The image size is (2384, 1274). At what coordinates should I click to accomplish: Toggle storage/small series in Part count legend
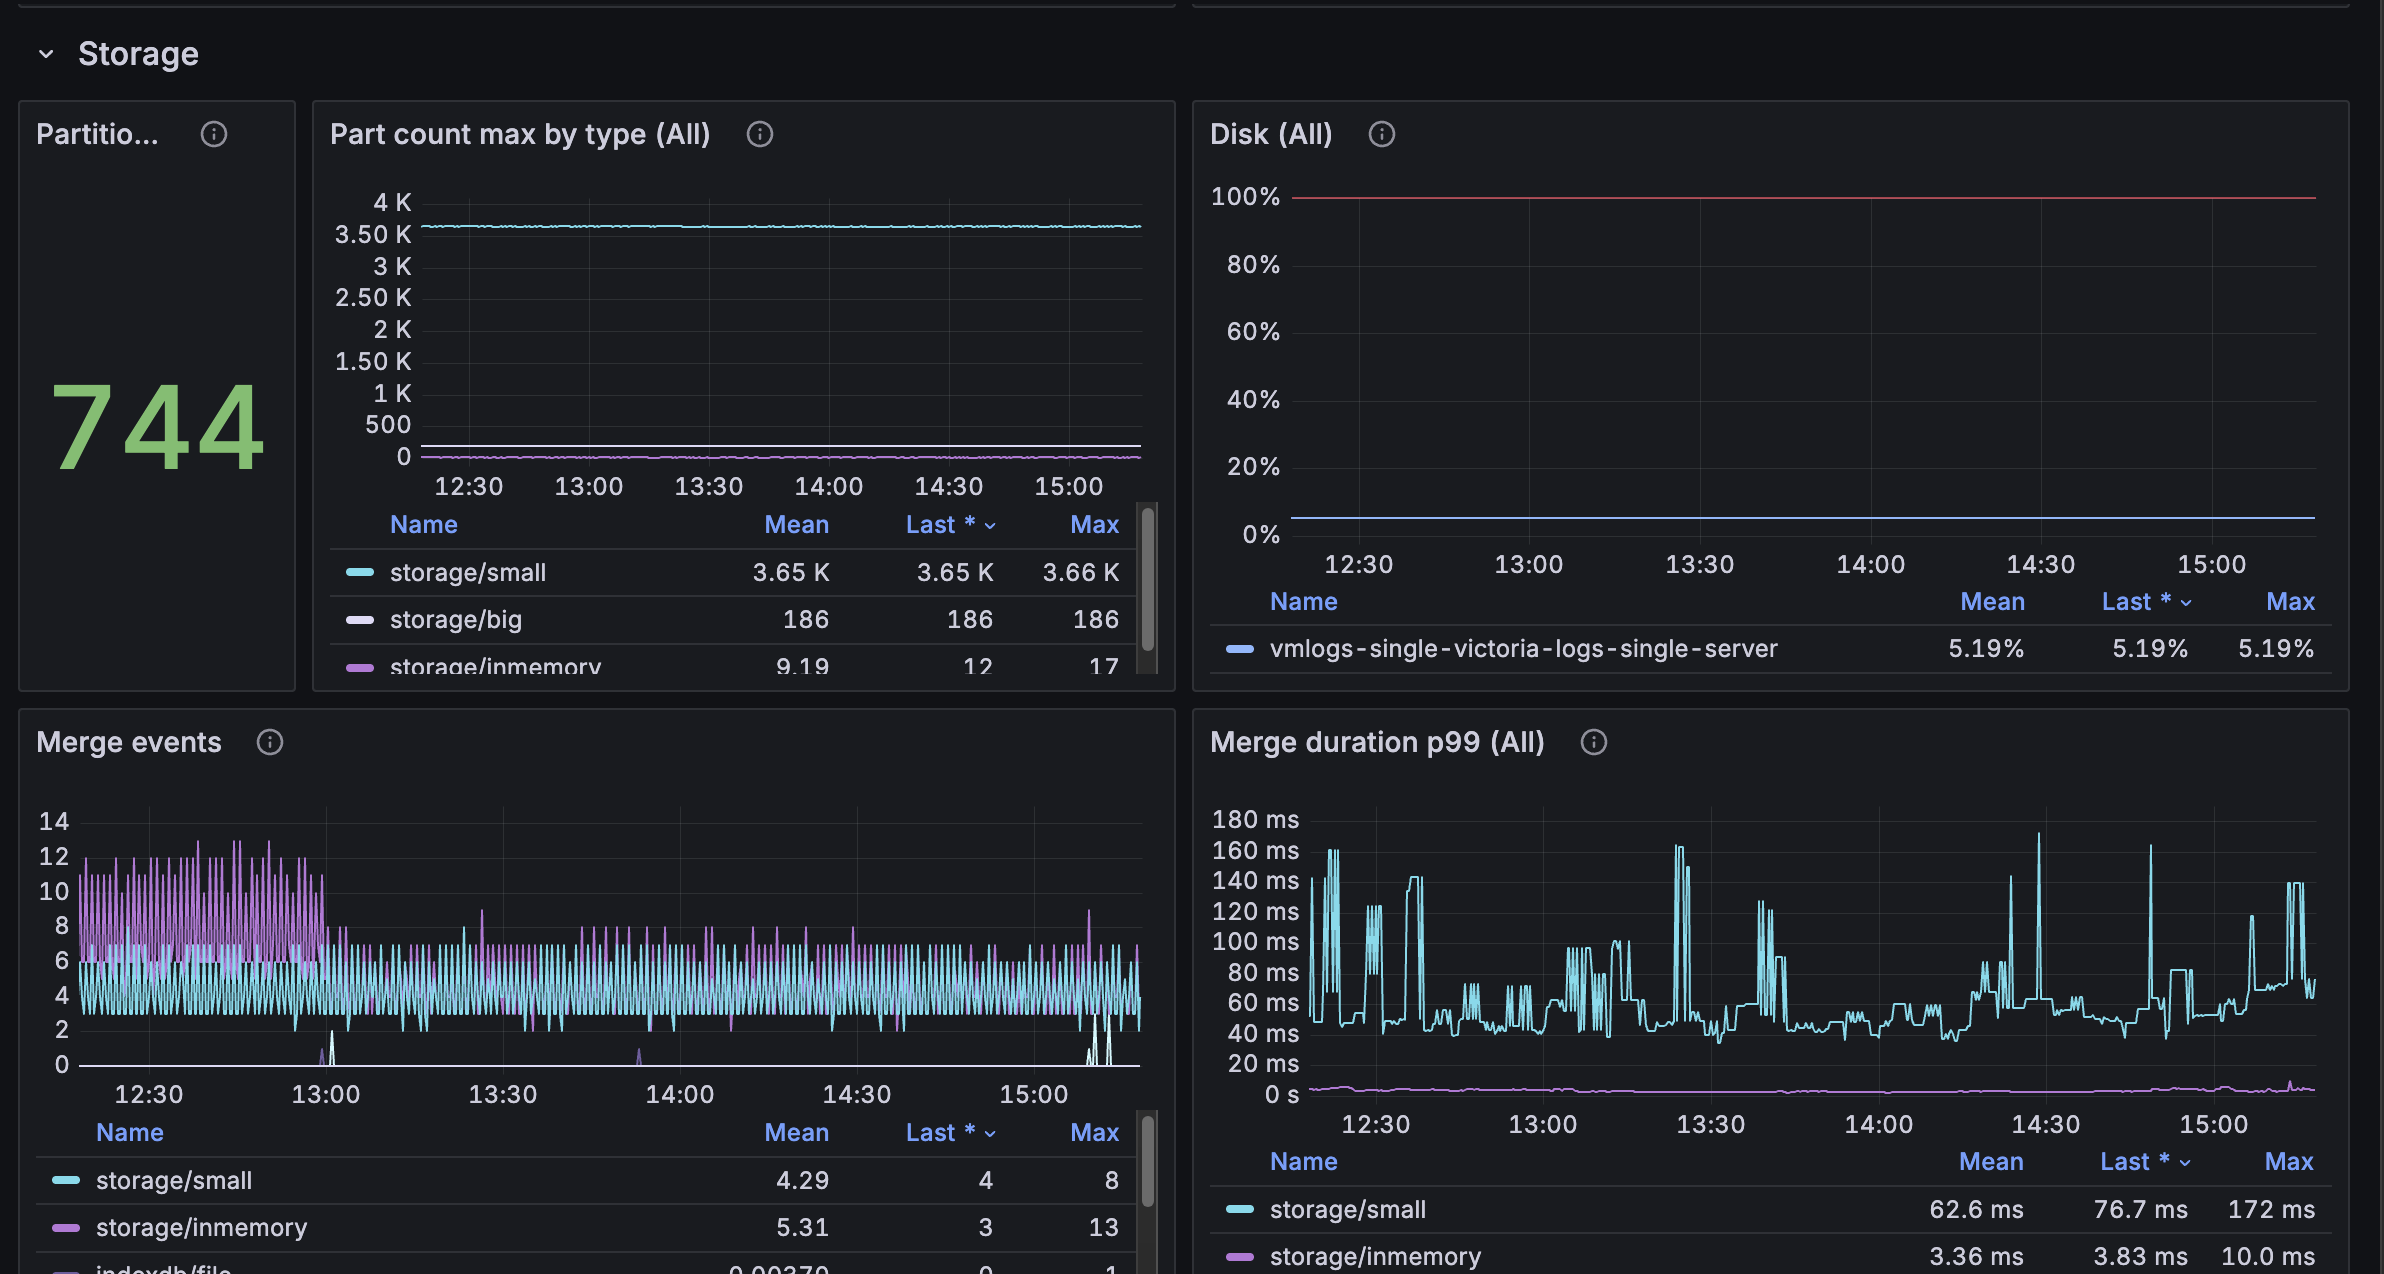[x=467, y=573]
